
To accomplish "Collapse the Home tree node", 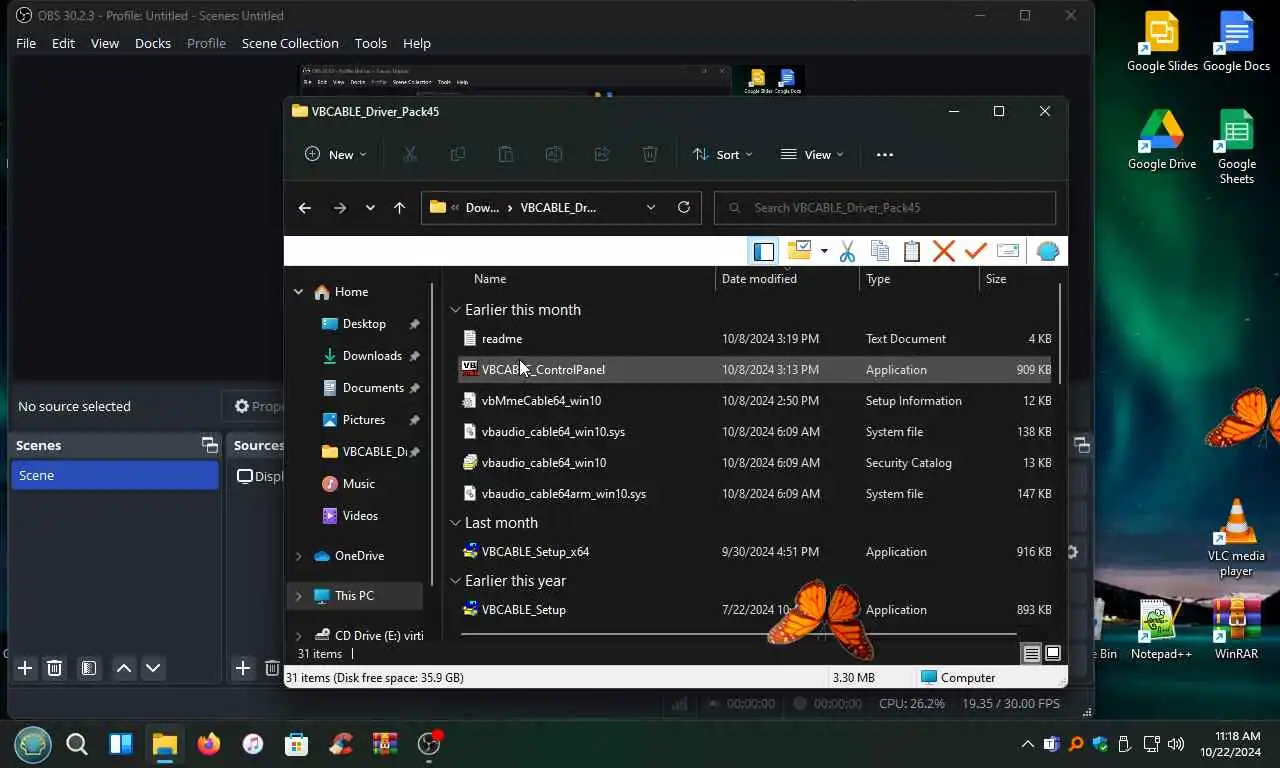I will [x=298, y=292].
